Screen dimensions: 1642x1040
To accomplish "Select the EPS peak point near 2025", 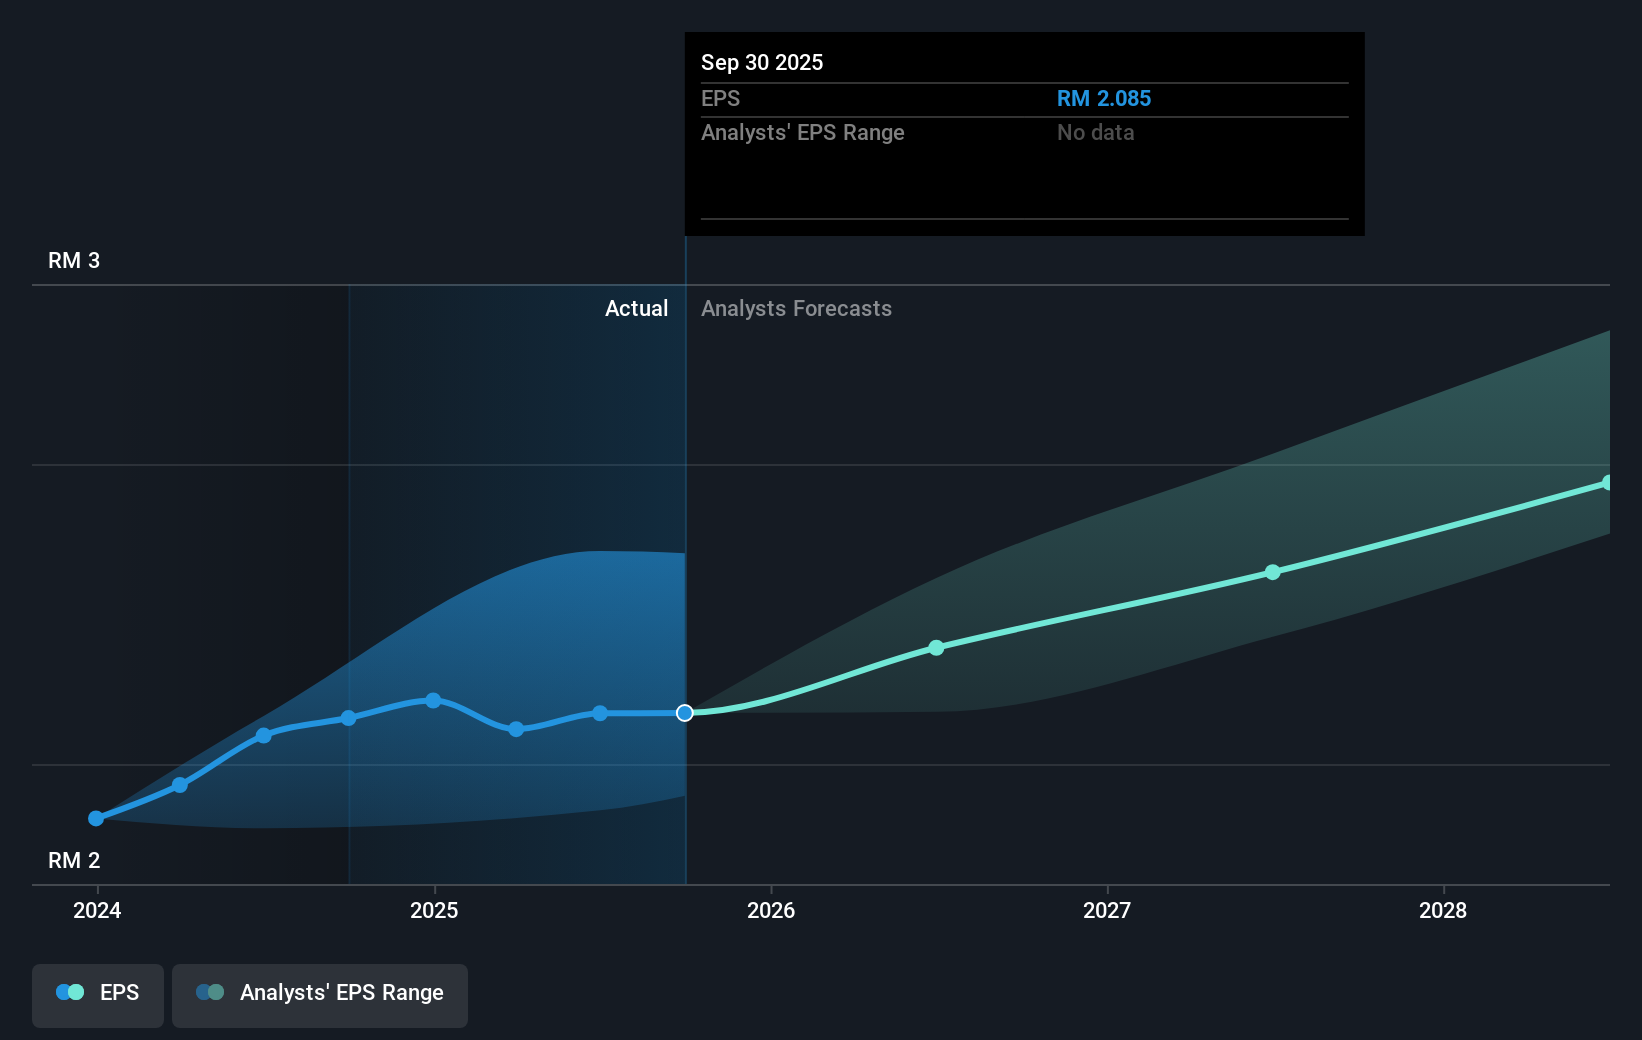I will click(432, 700).
